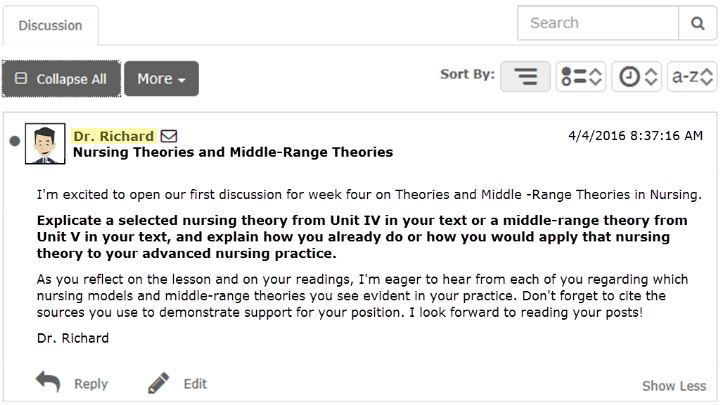Click the Reply text link

(x=91, y=383)
